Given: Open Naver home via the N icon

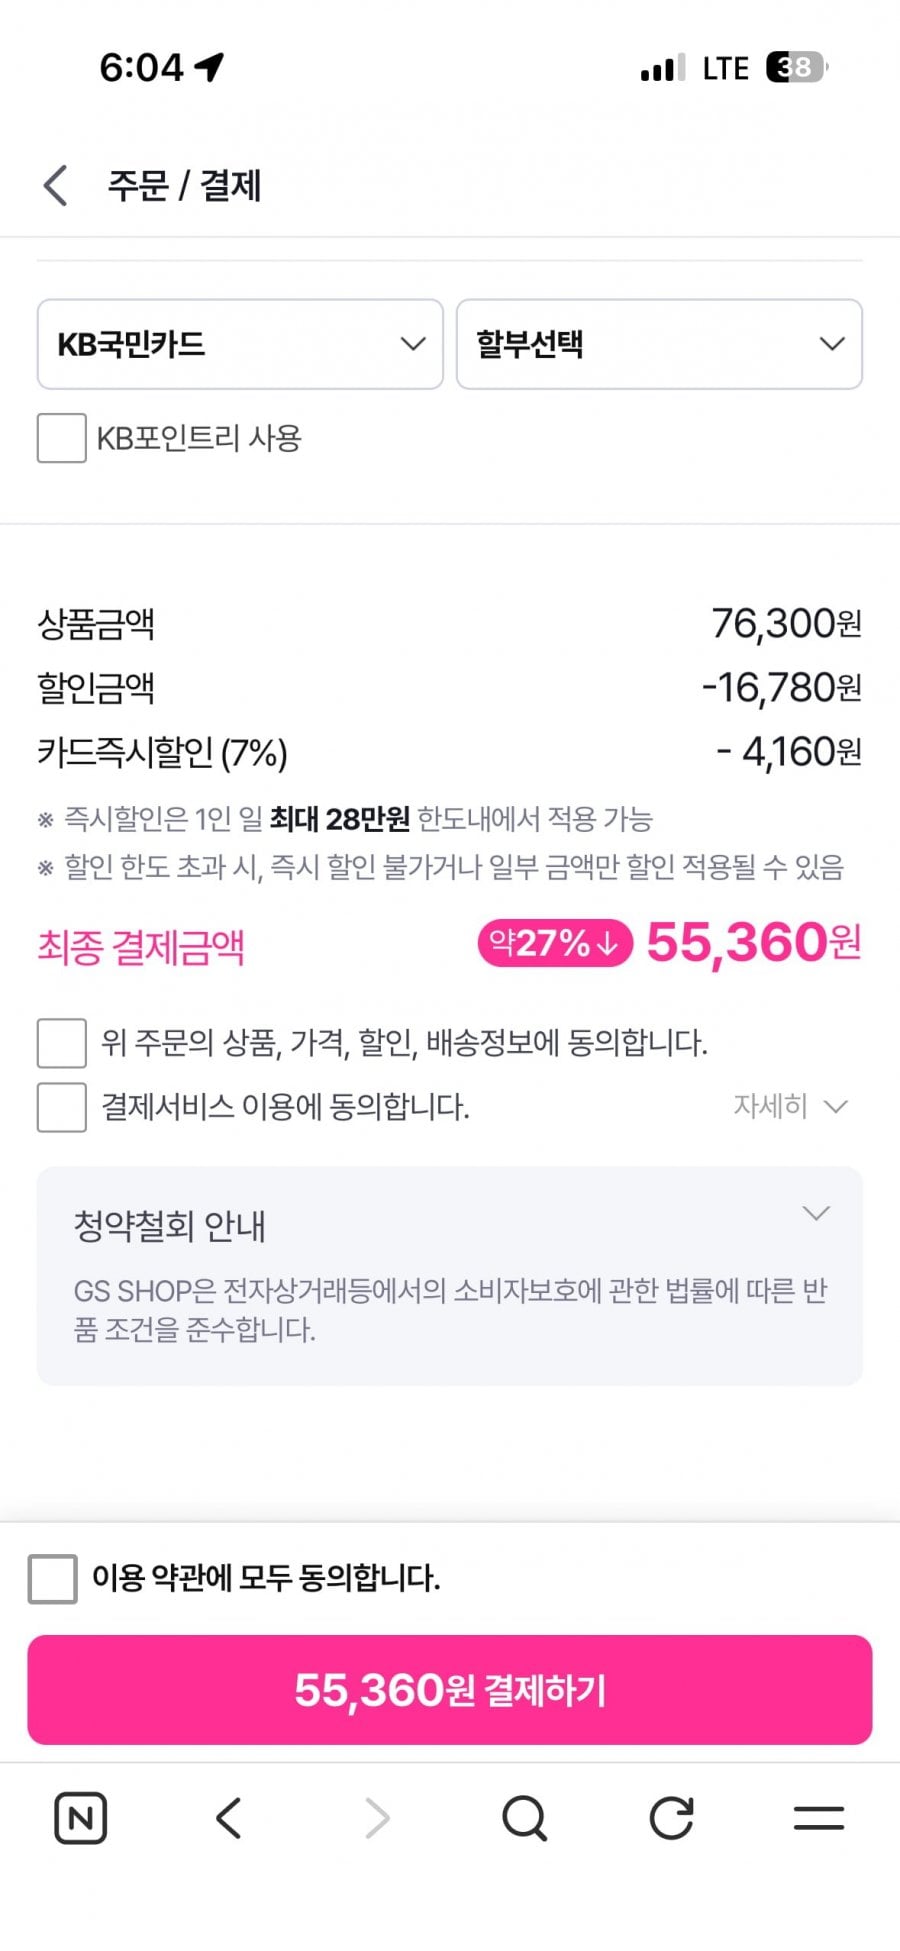Looking at the screenshot, I should [x=80, y=1817].
